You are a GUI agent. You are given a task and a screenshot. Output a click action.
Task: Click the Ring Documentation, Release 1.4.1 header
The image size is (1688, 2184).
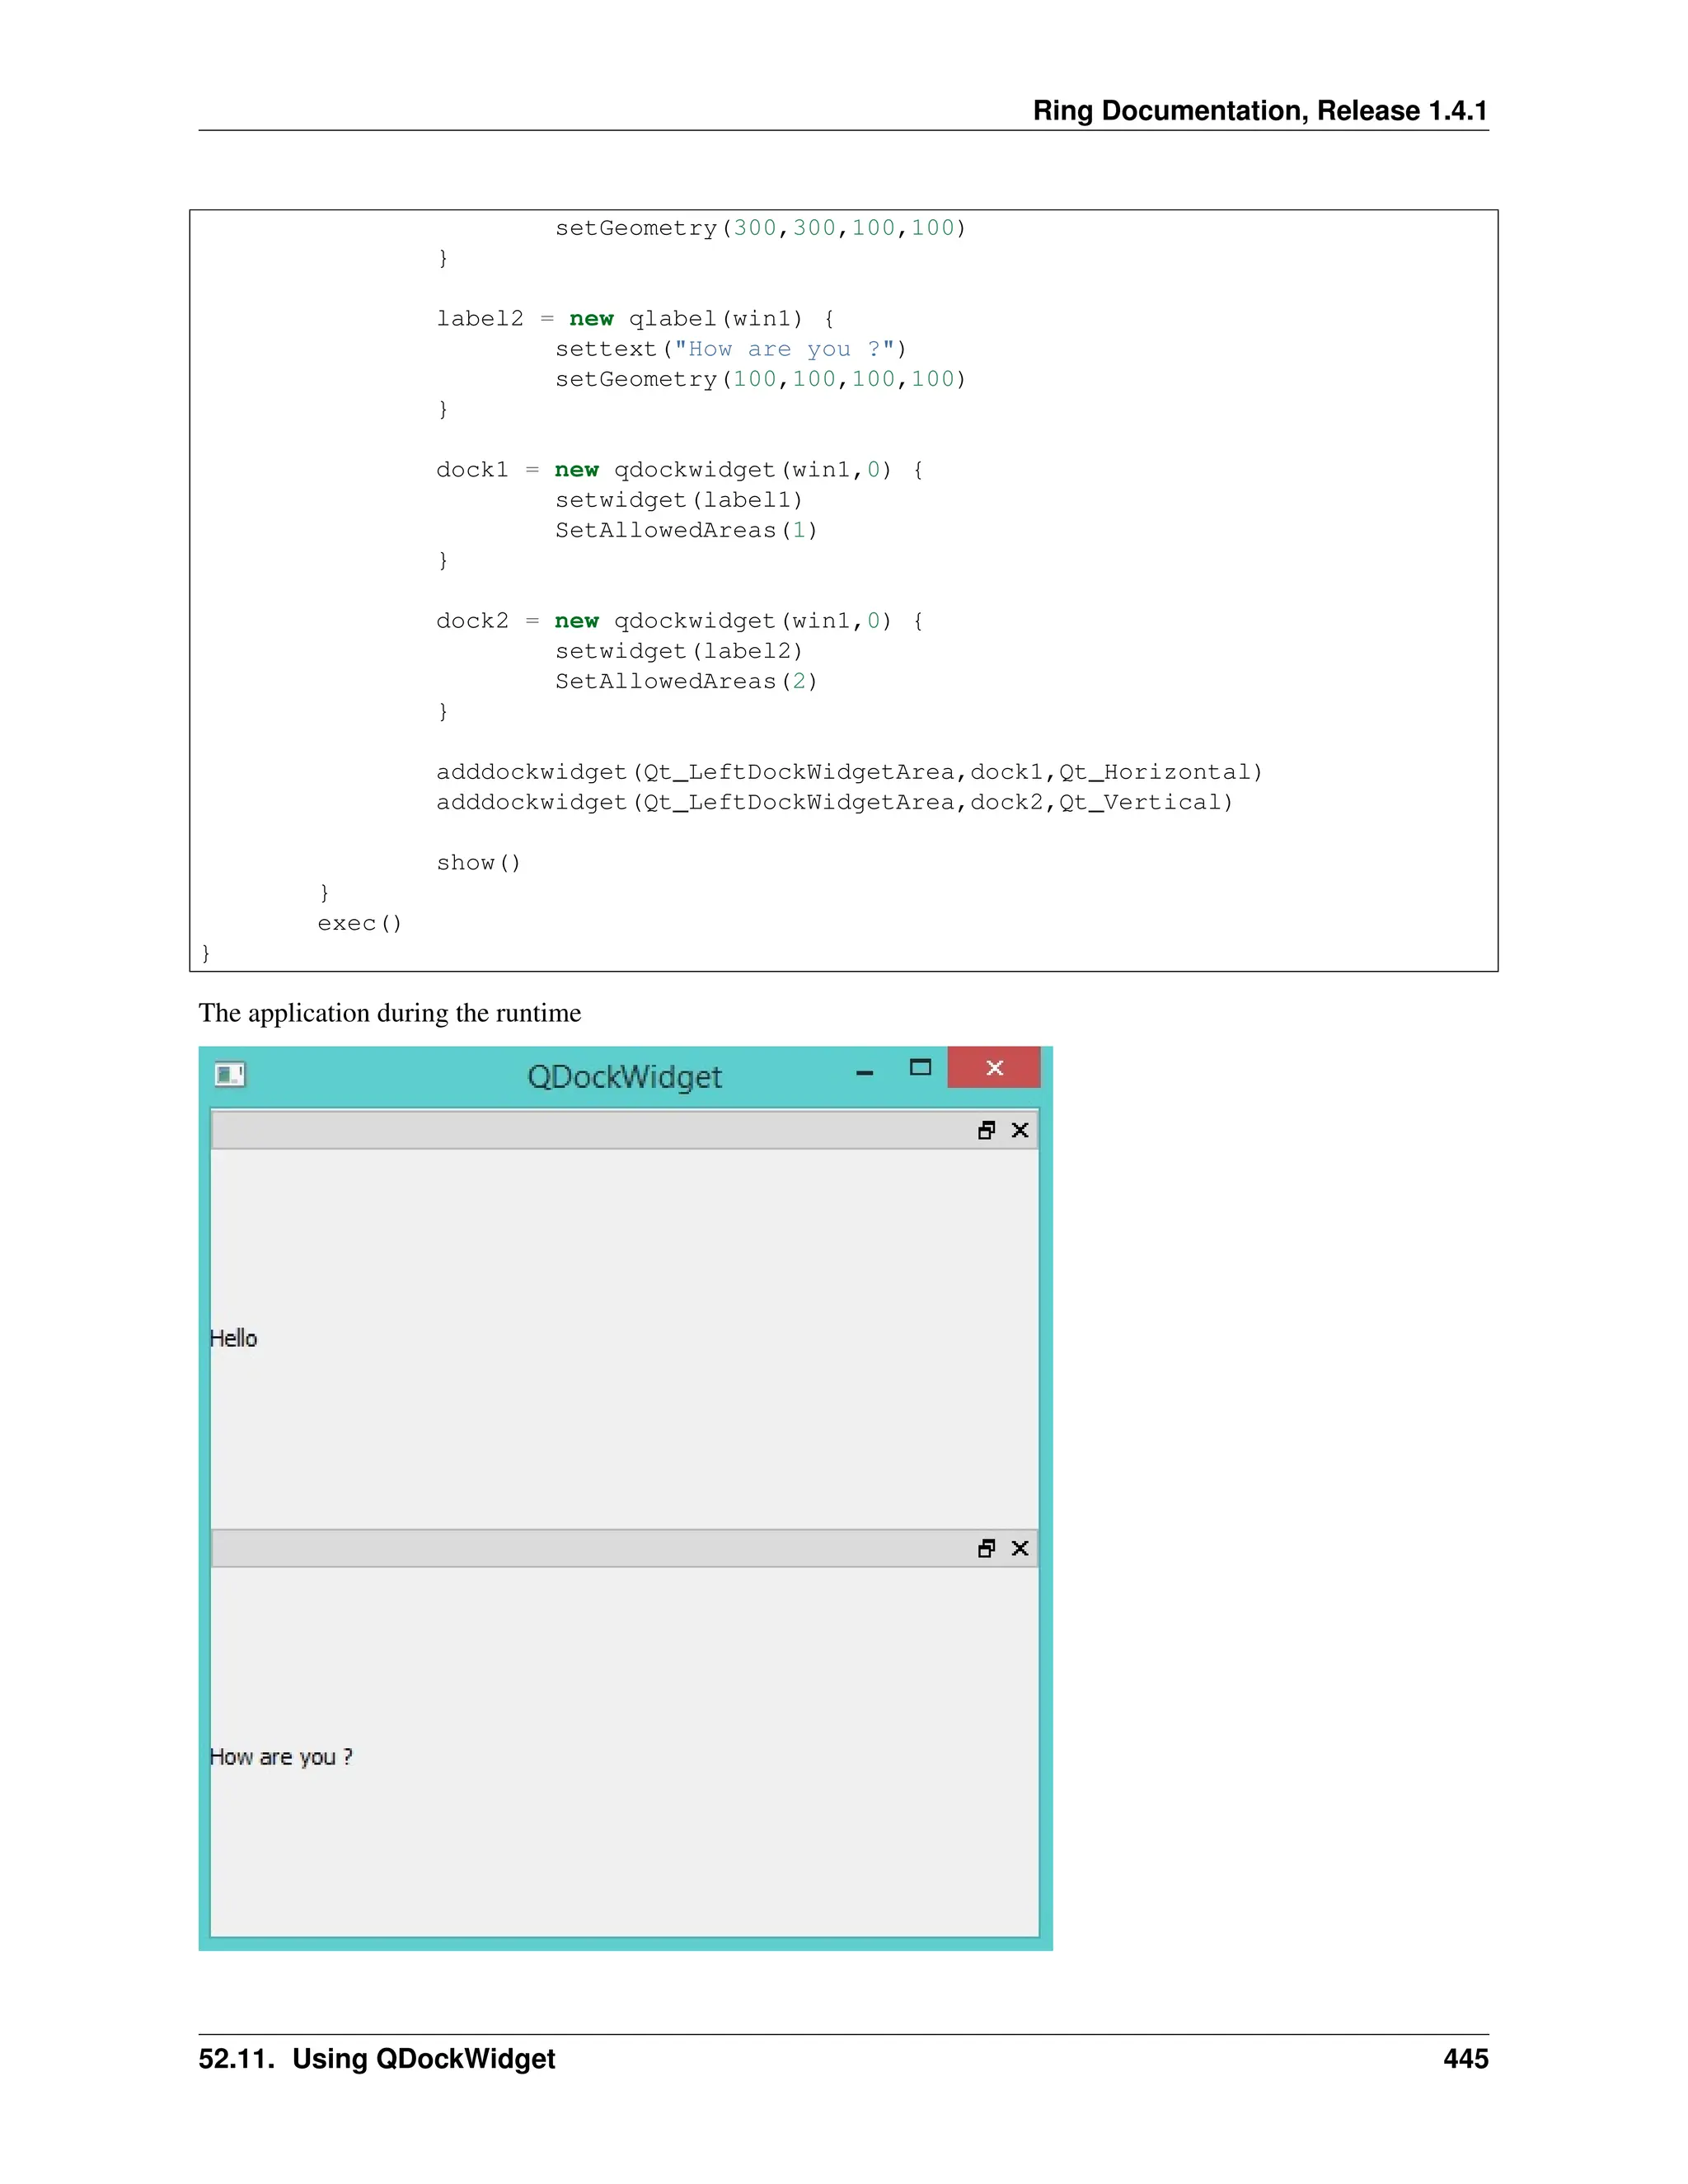1259,110
